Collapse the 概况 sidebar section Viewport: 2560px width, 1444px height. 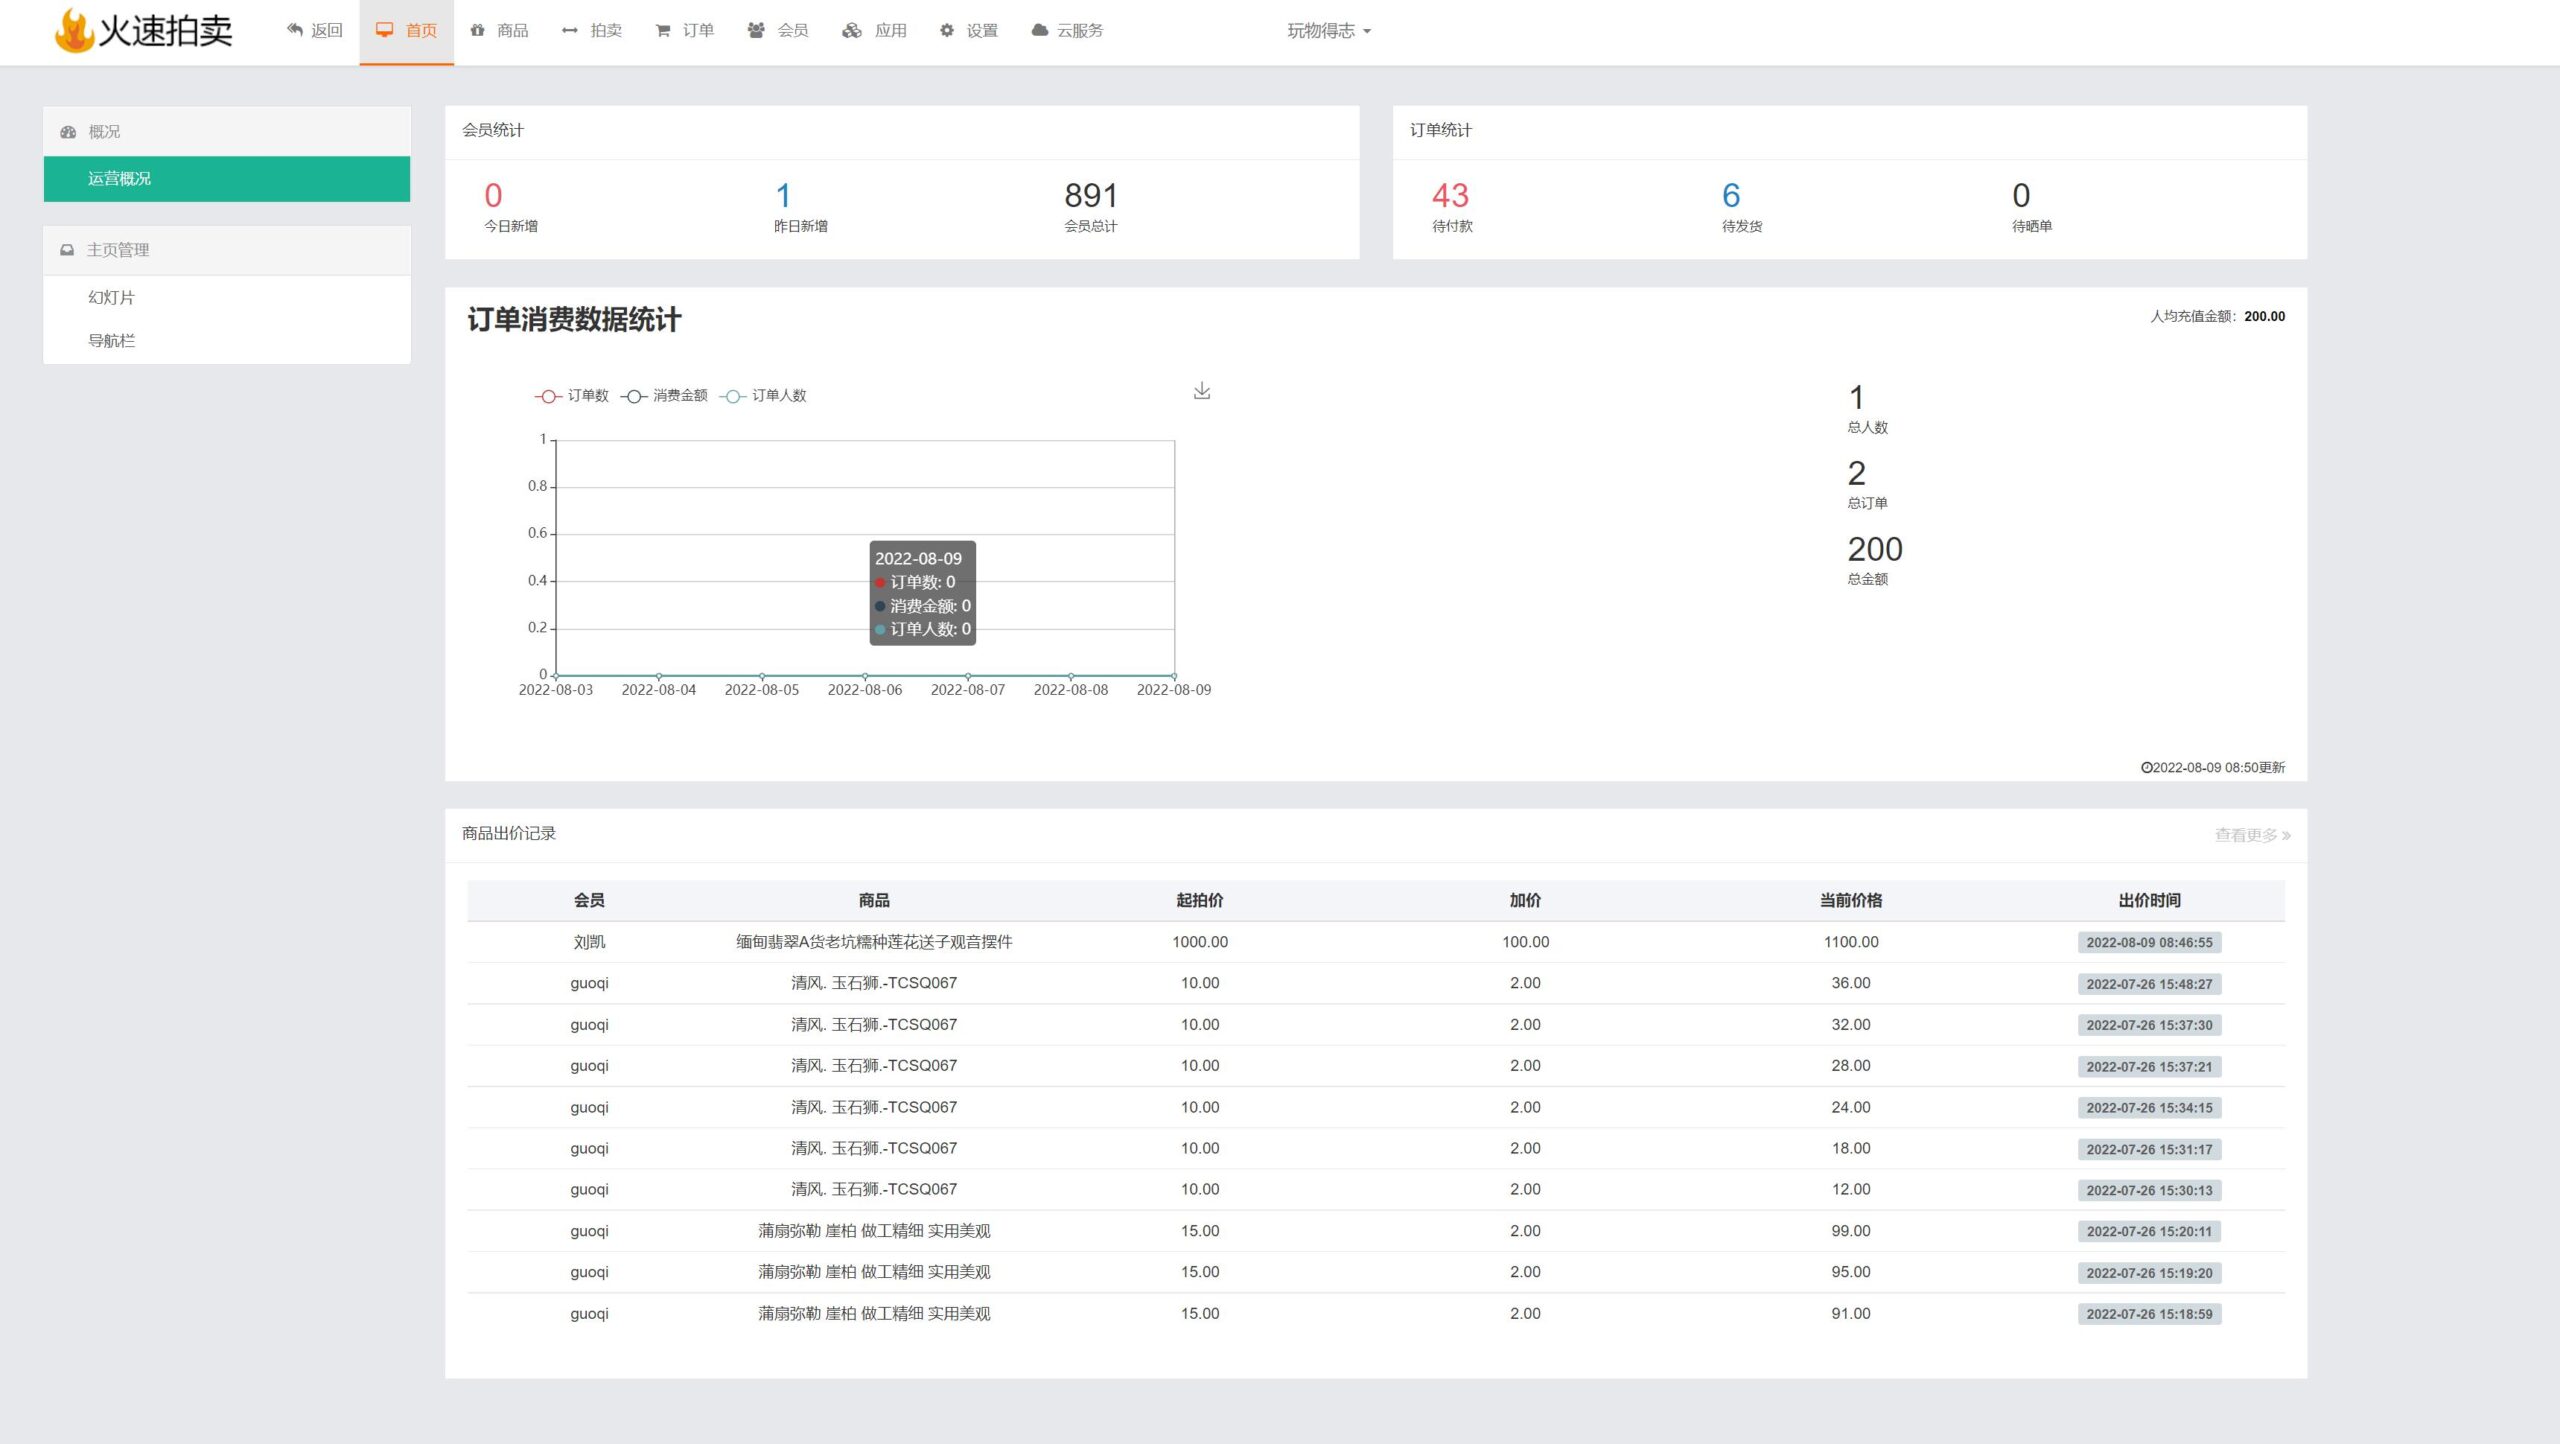point(227,131)
